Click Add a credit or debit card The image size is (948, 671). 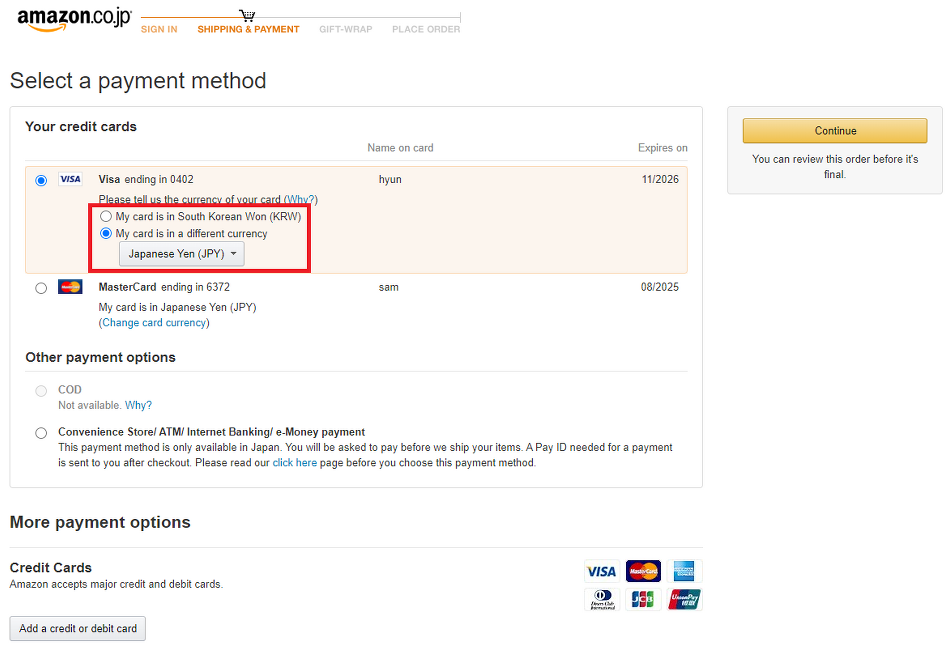[78, 628]
